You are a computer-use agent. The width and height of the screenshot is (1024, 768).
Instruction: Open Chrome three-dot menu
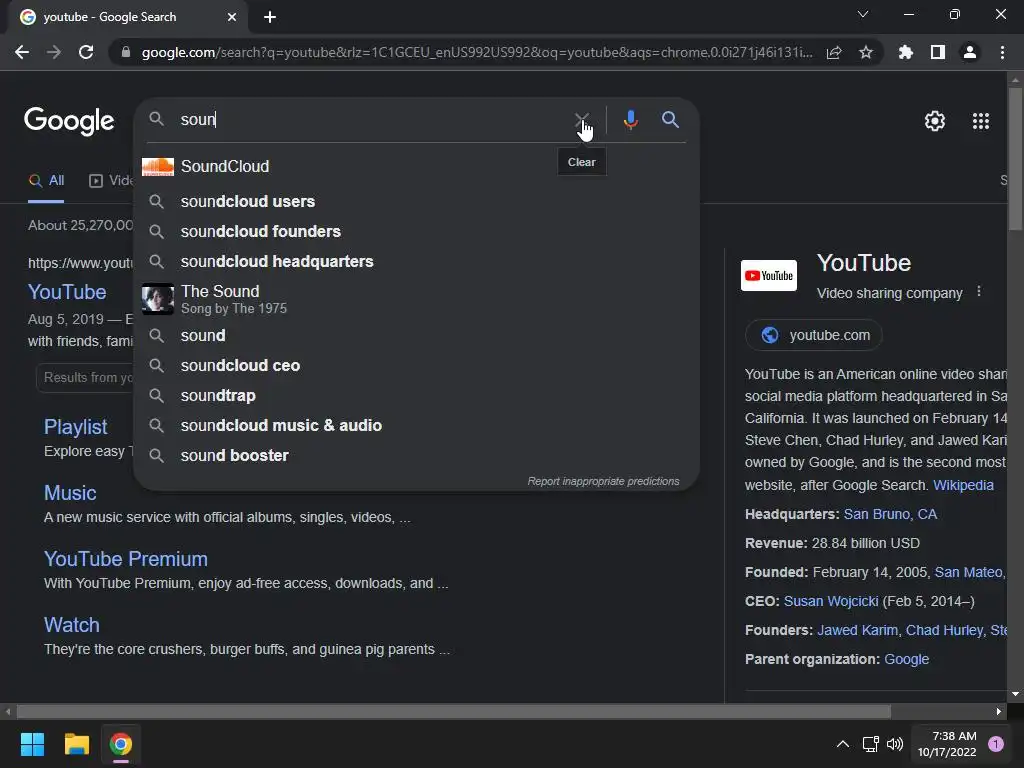pos(1002,52)
